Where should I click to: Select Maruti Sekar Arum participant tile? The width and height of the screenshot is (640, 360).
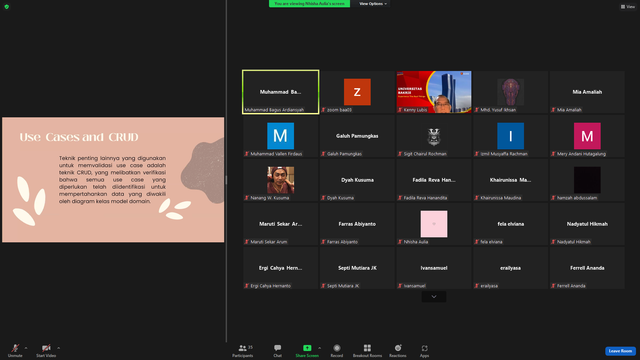click(x=280, y=224)
